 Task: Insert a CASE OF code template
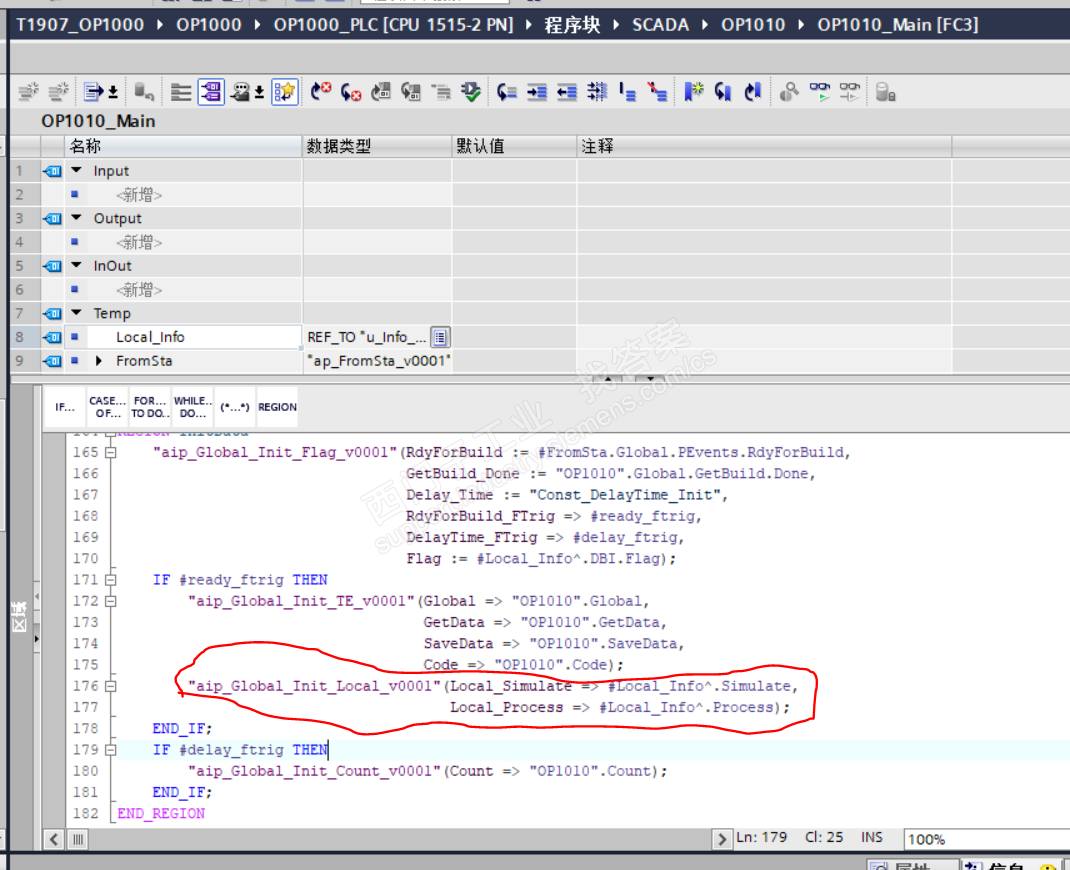pos(108,407)
